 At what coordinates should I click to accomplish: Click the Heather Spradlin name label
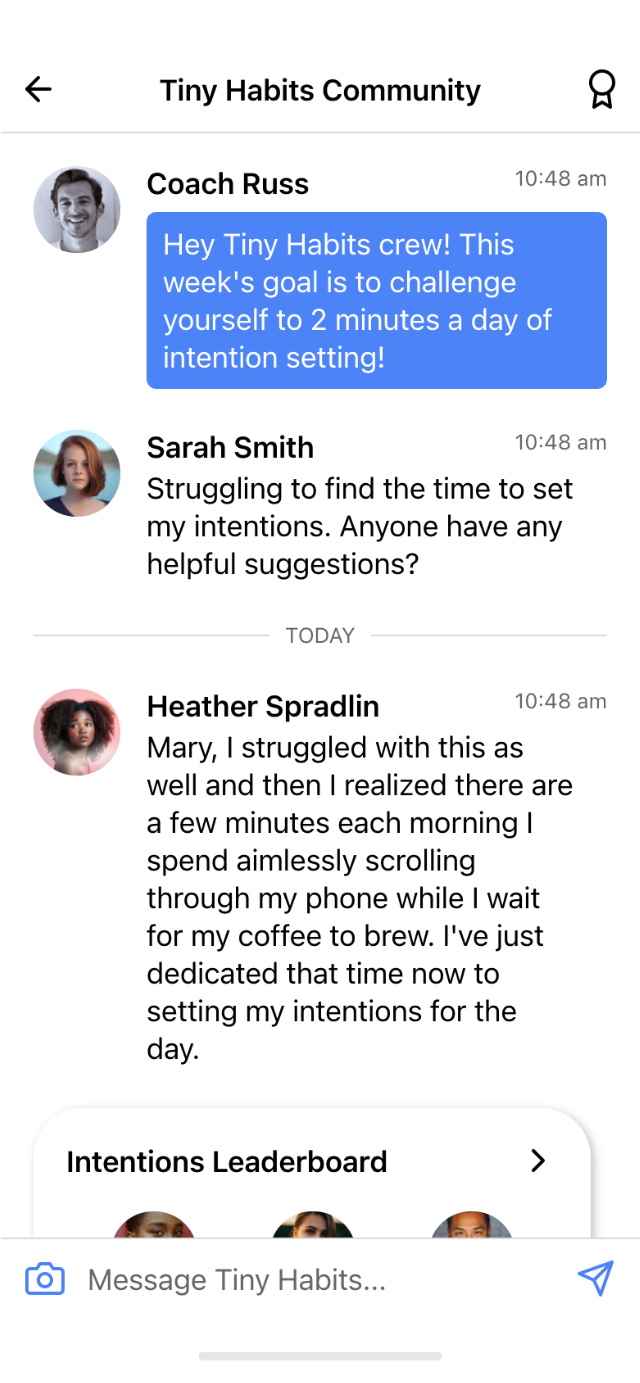tap(263, 706)
